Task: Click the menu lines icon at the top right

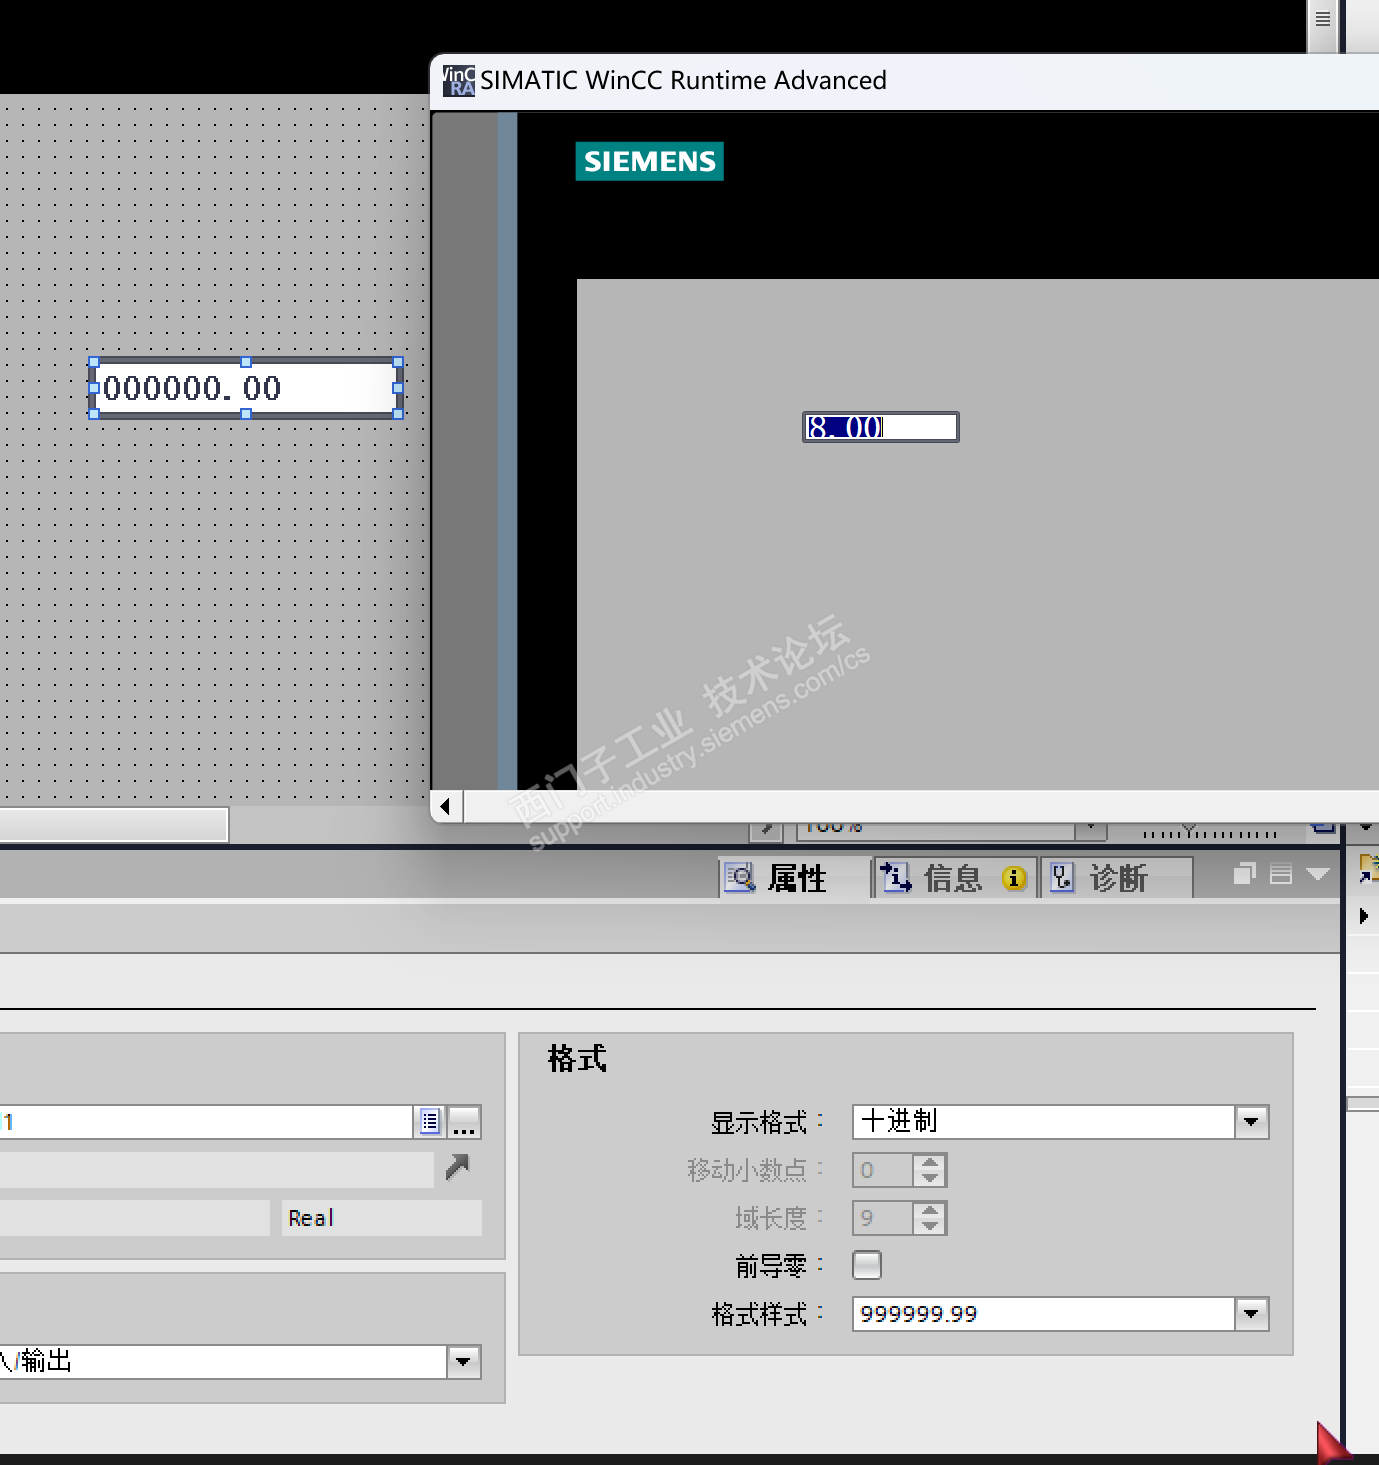Action: tap(1322, 19)
